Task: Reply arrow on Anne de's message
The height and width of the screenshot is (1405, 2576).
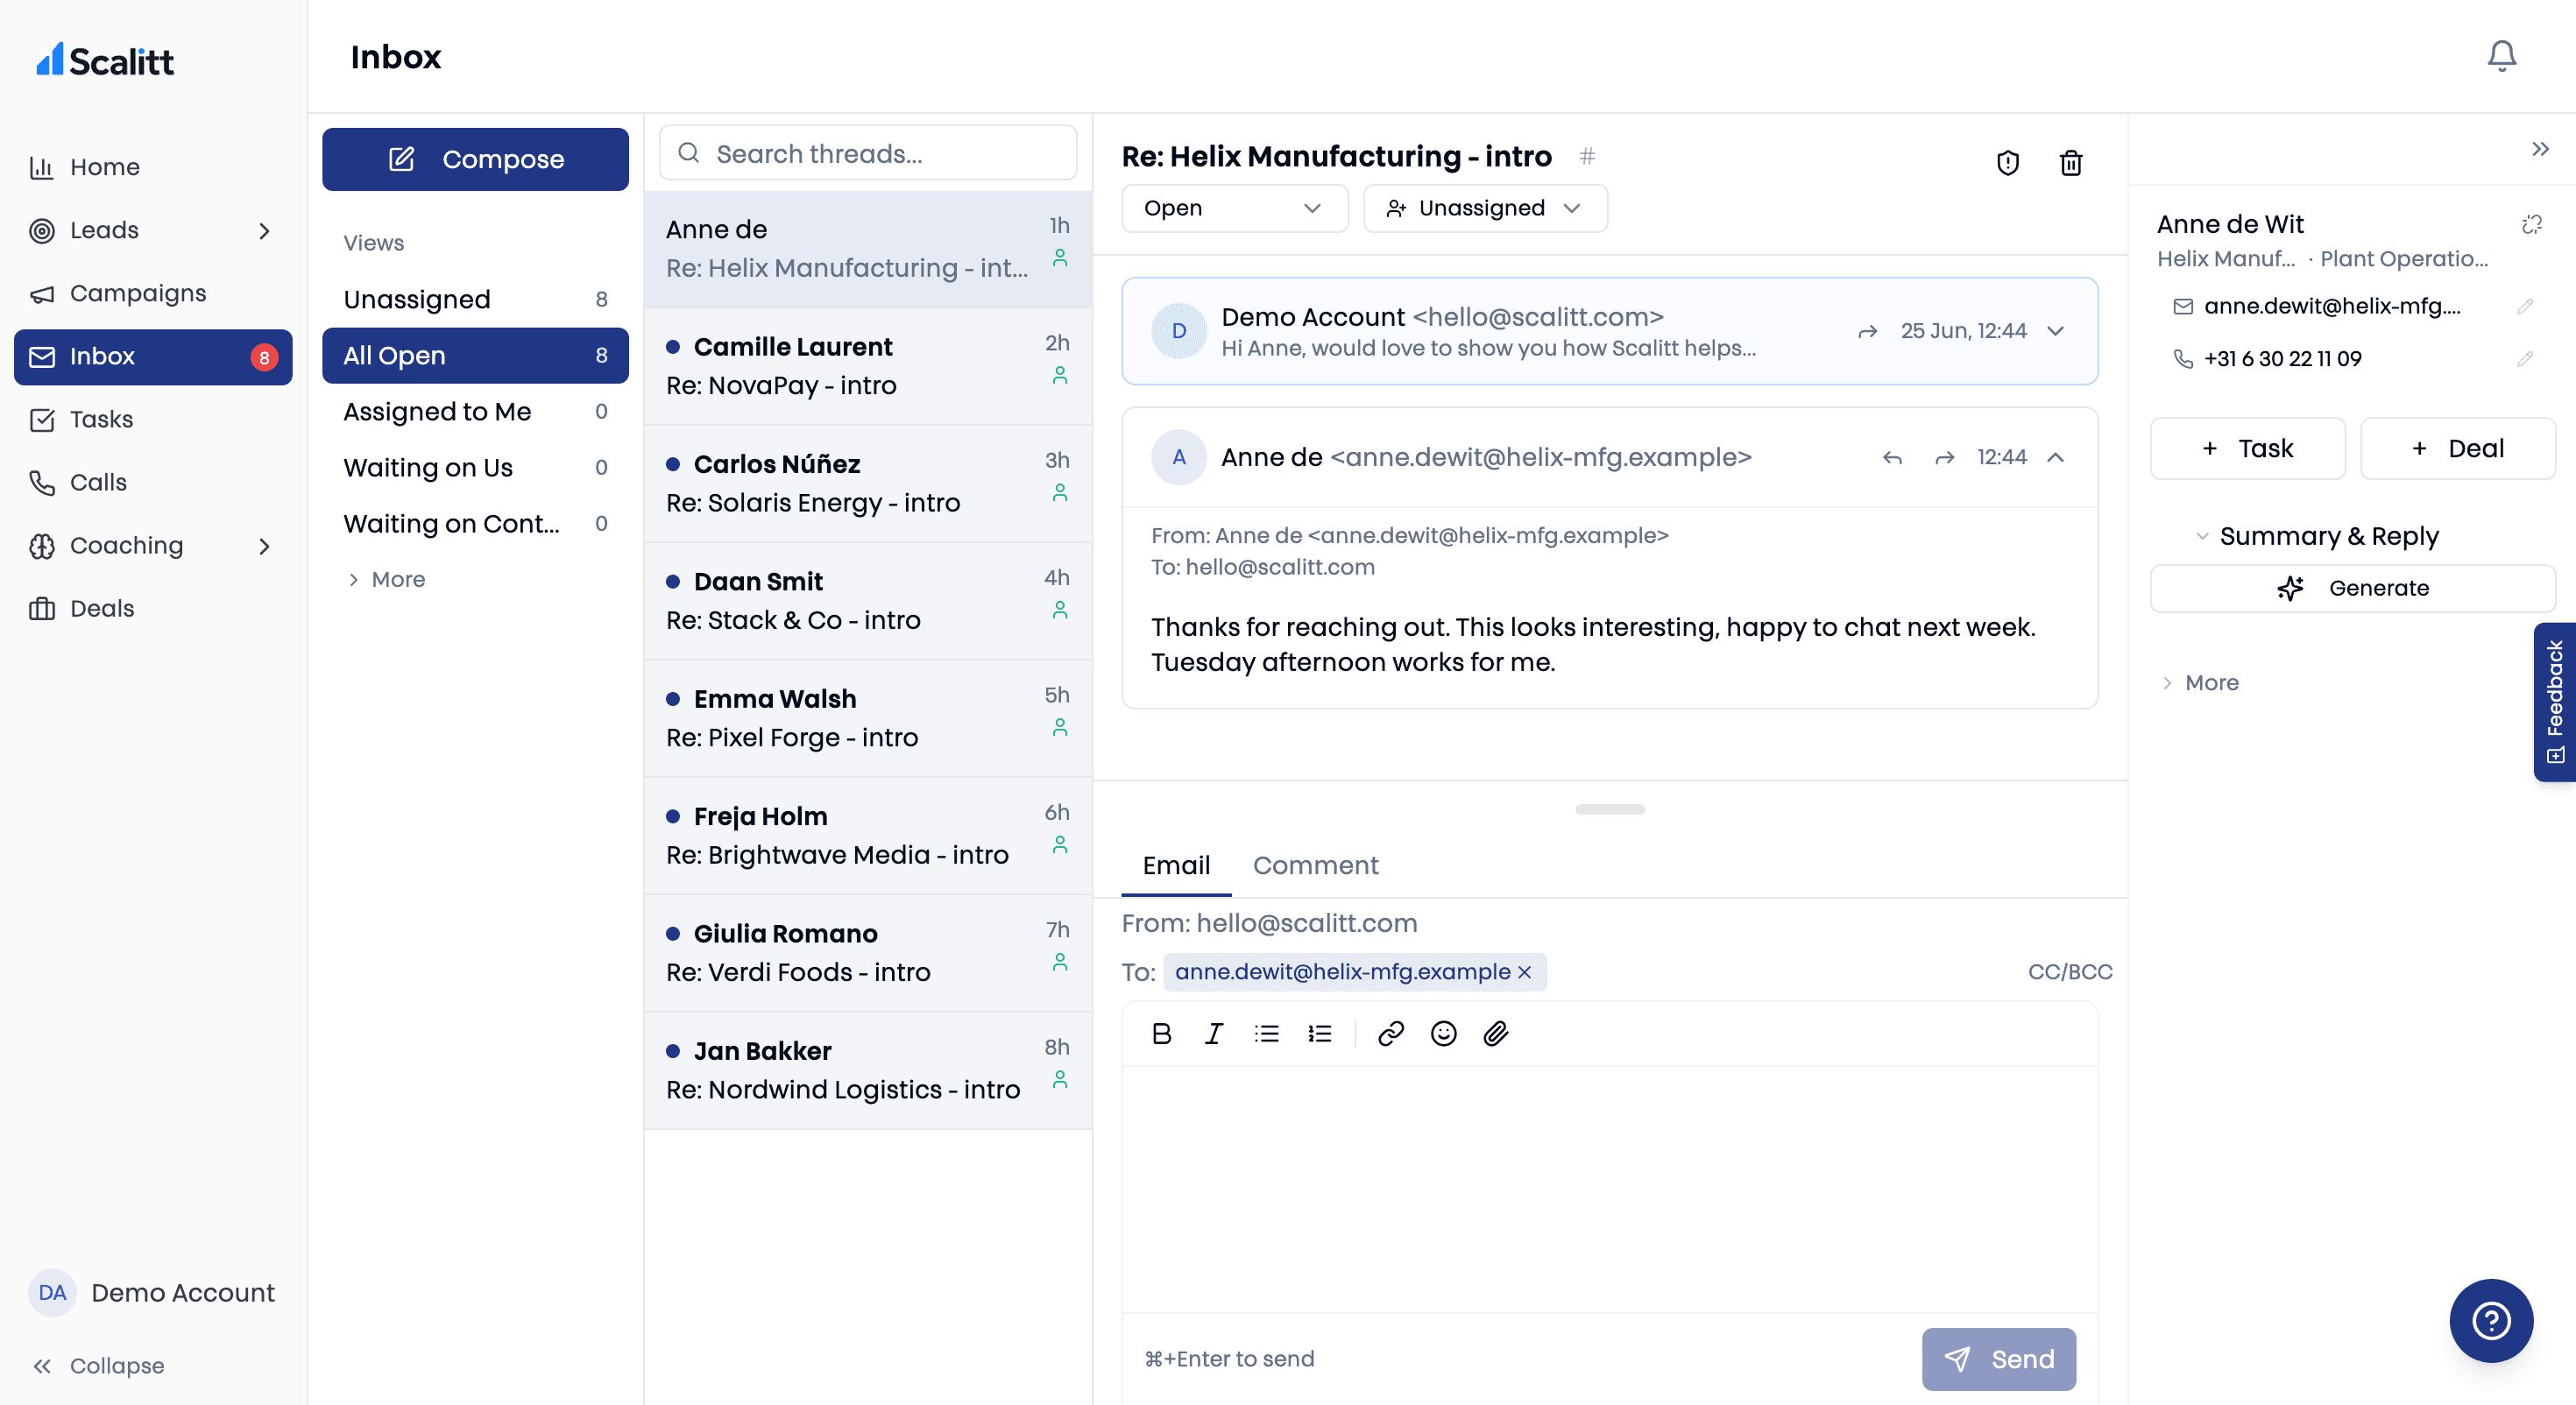Action: click(1891, 457)
